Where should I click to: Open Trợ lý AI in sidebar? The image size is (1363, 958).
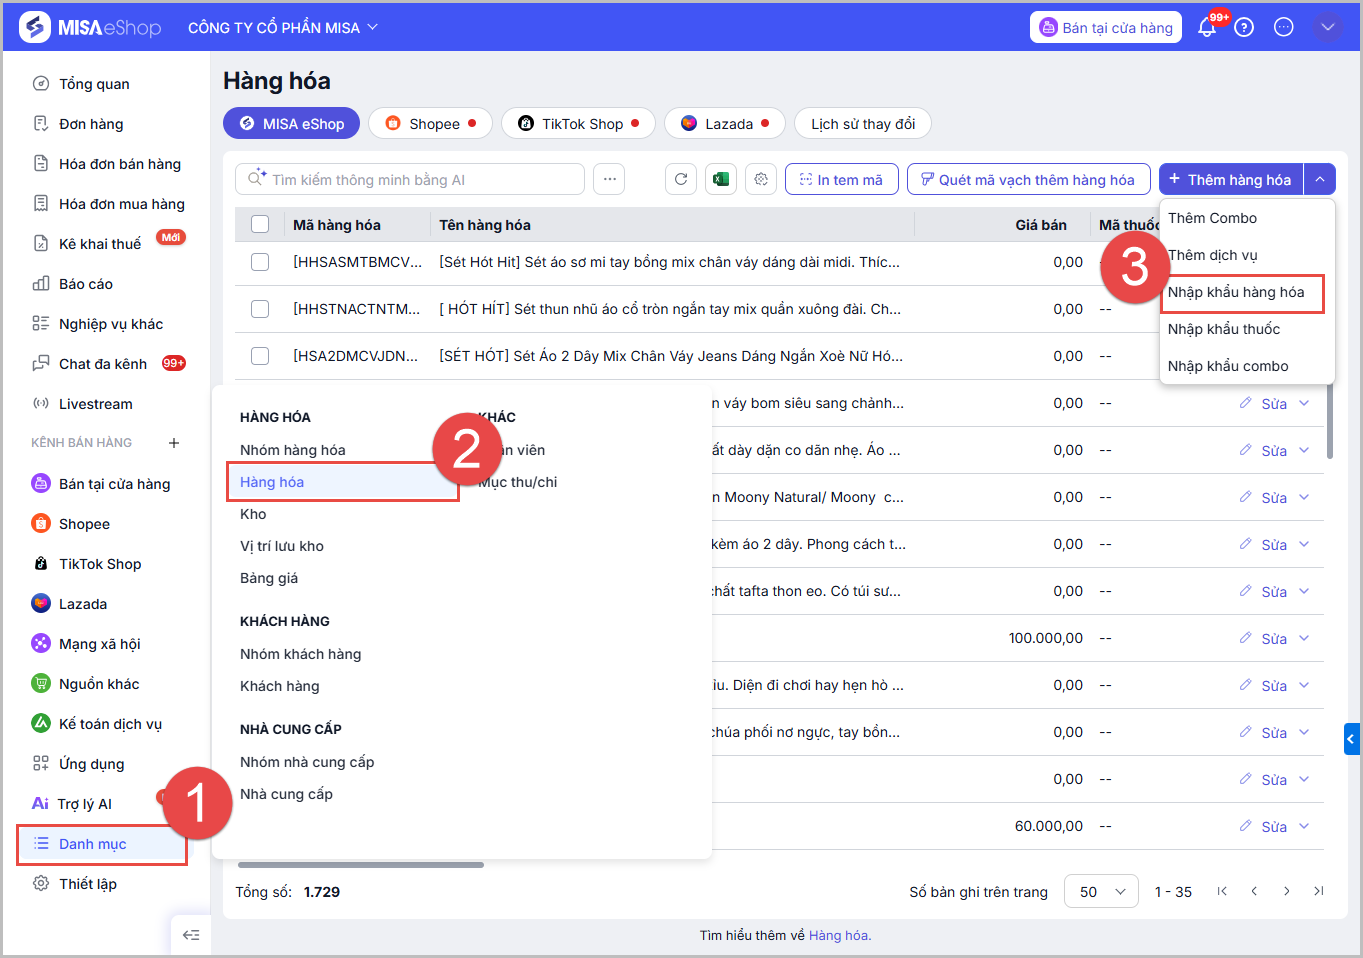[84, 804]
